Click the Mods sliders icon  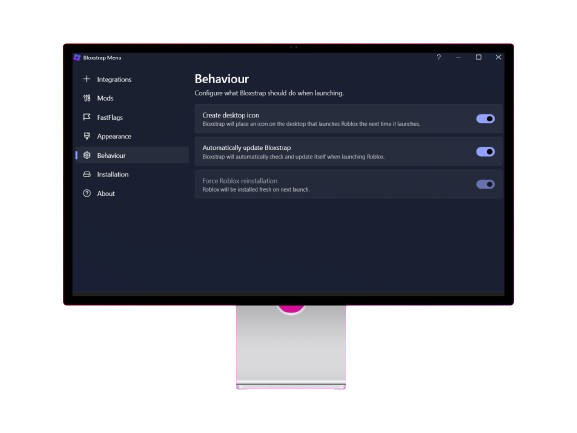pos(86,98)
